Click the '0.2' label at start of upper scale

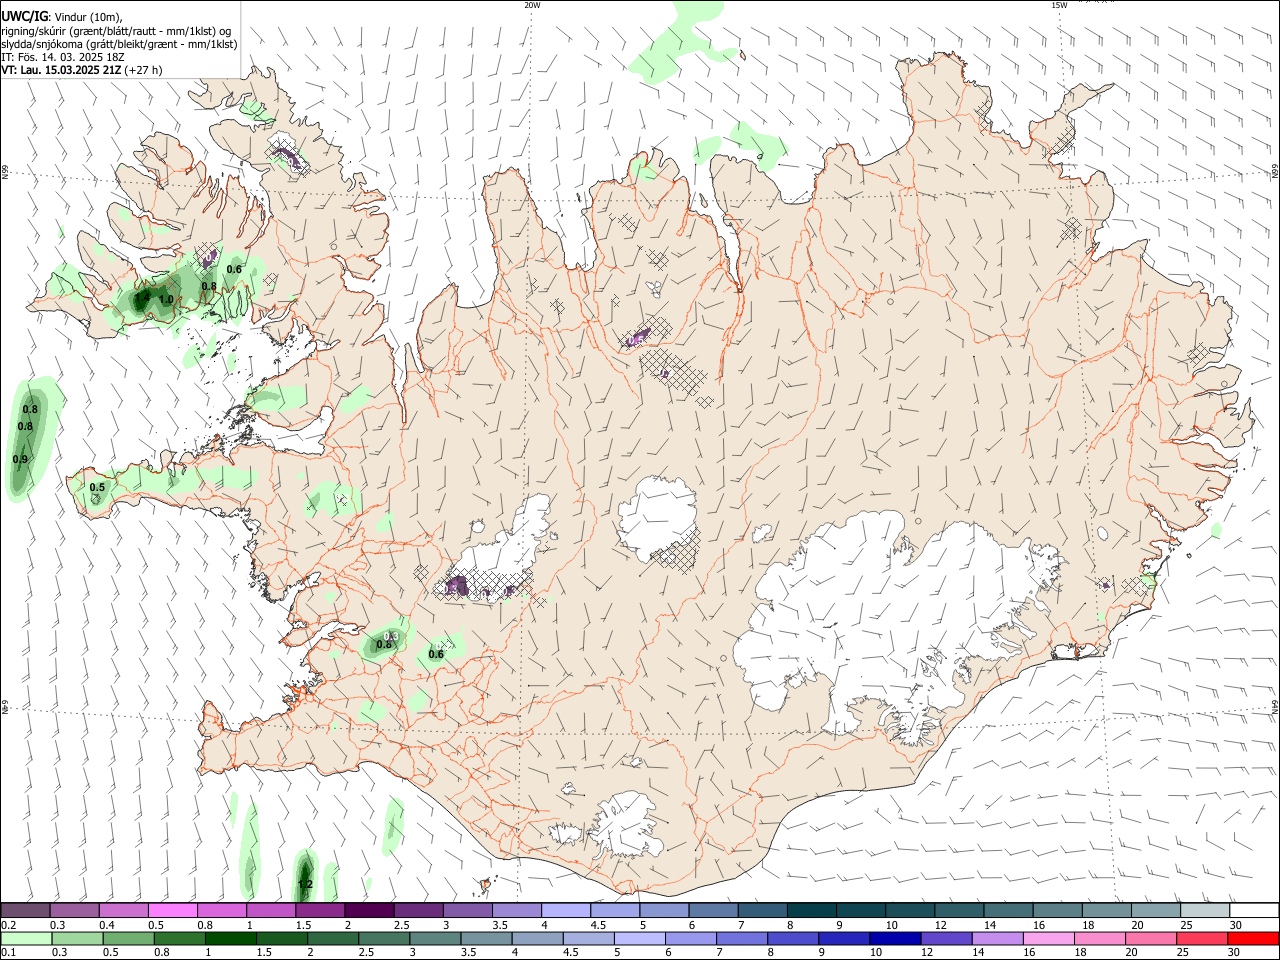coord(8,925)
